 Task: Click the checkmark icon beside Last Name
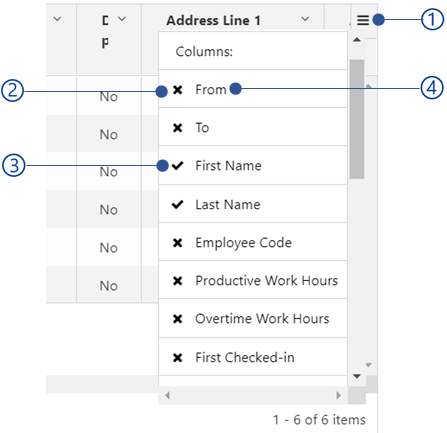point(178,204)
